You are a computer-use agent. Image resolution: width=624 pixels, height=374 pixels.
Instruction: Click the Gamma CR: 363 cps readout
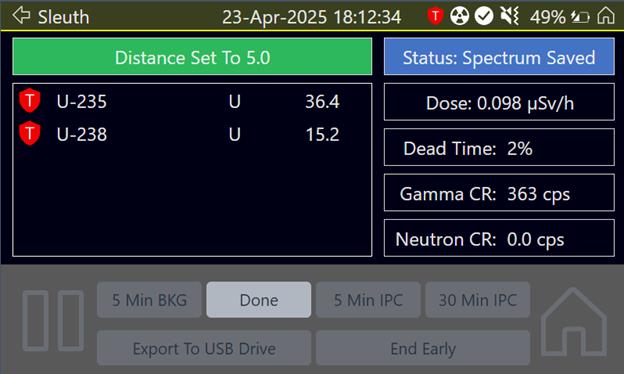point(499,193)
